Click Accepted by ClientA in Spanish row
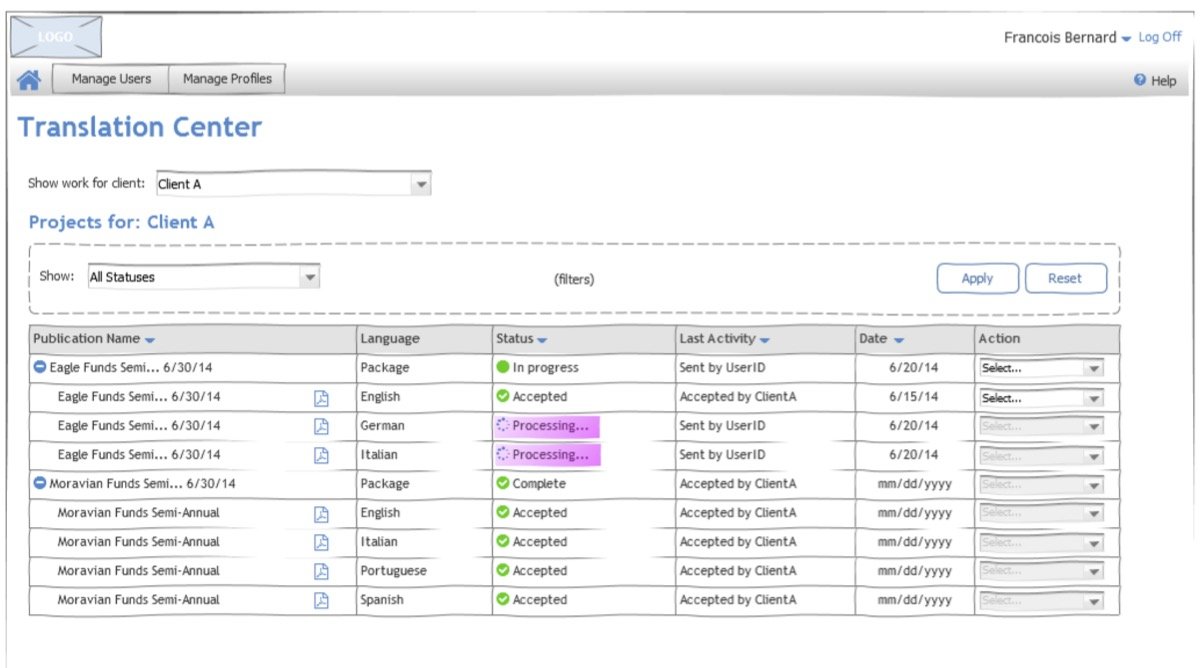 738,600
